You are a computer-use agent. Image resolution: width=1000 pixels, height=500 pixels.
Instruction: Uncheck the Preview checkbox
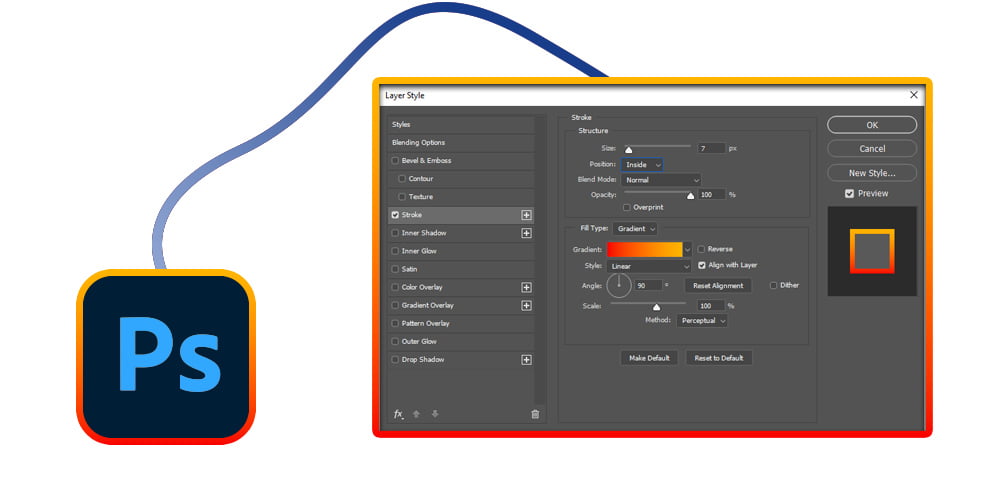point(849,193)
